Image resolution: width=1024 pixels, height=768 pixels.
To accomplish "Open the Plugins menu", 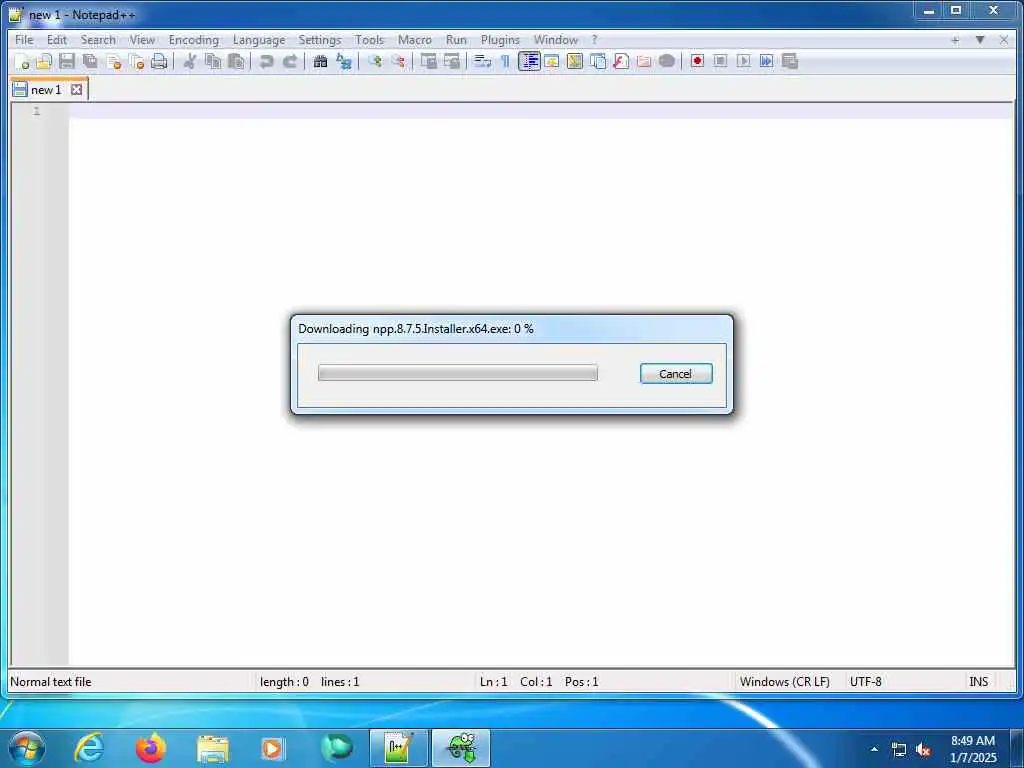I will [x=500, y=40].
